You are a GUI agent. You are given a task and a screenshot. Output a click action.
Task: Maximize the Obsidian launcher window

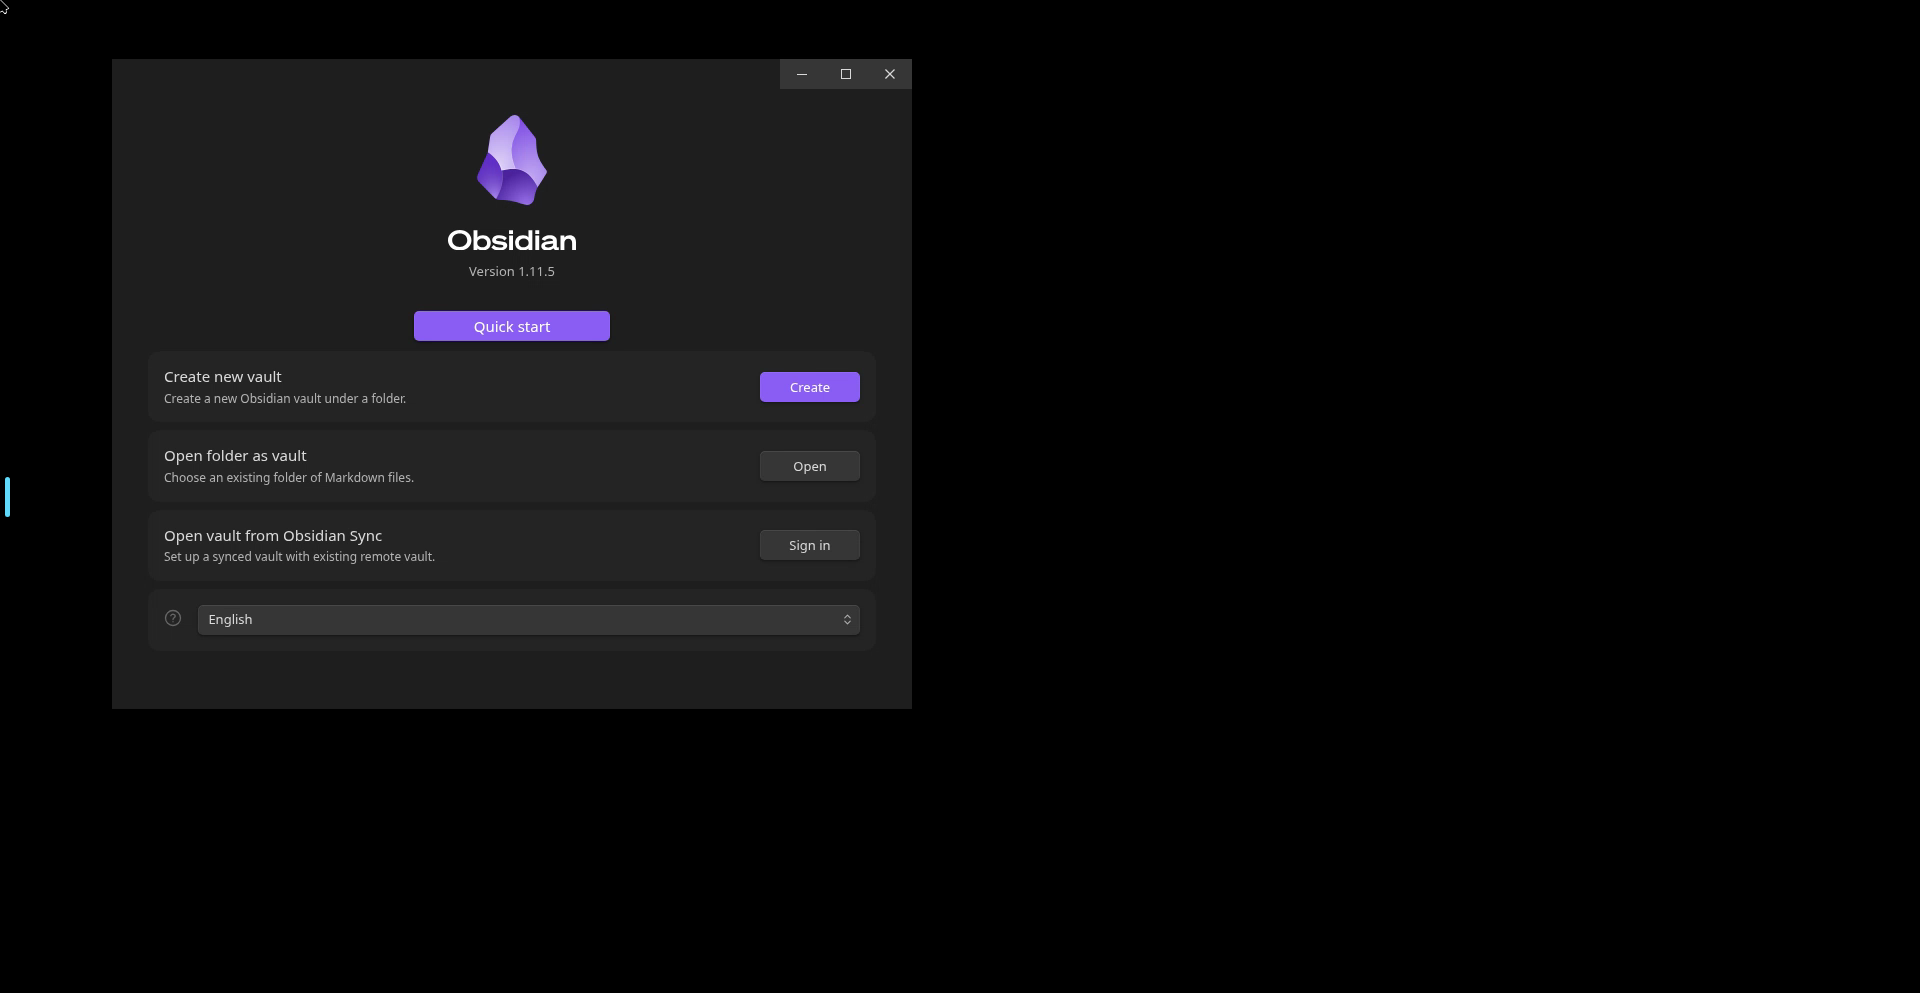846,74
